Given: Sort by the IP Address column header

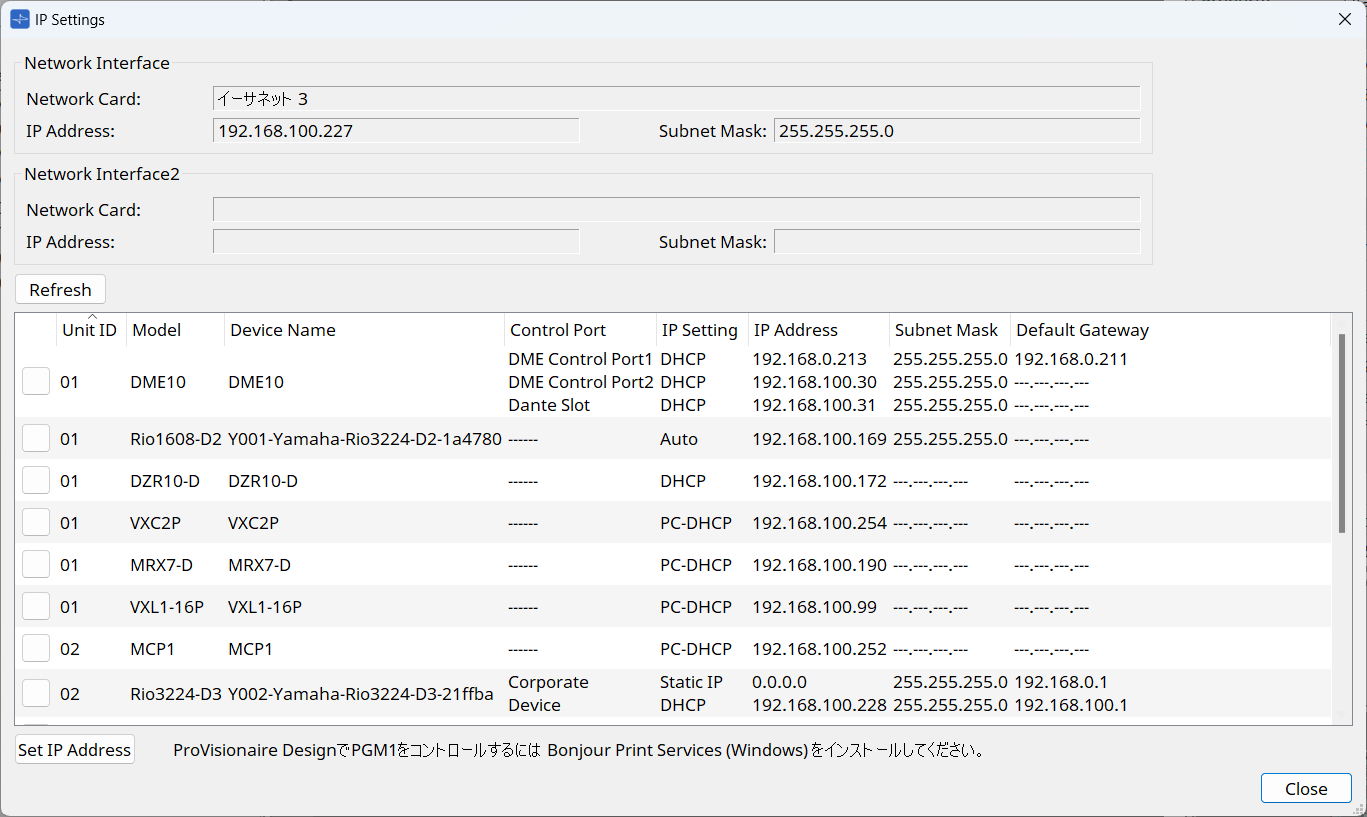Looking at the screenshot, I should tap(796, 330).
